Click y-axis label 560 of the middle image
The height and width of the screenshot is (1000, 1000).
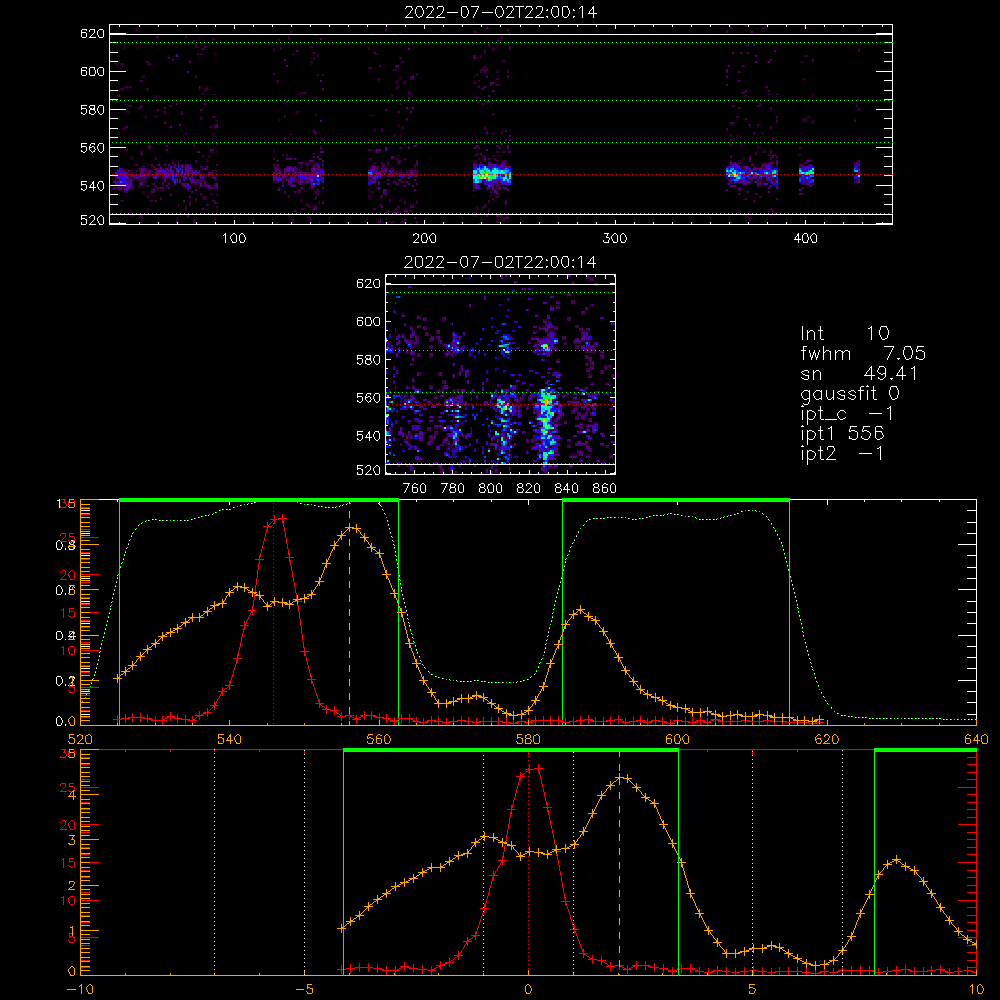coord(369,398)
